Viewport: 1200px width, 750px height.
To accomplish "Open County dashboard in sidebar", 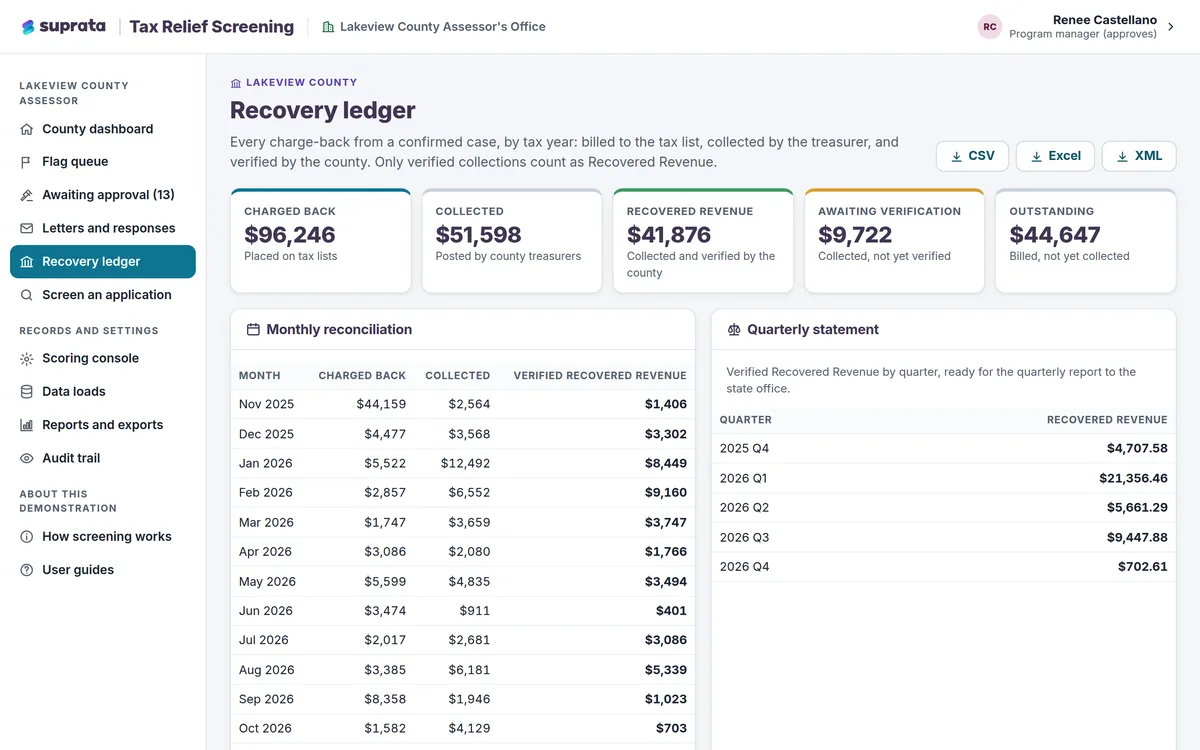I will pos(103,129).
